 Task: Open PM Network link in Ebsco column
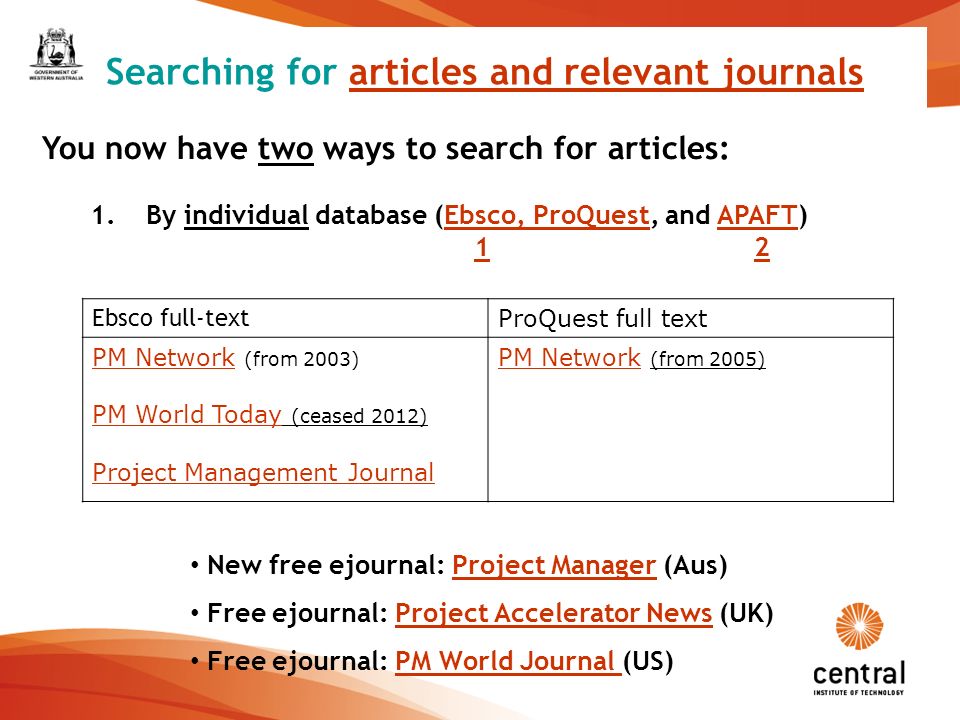click(163, 358)
